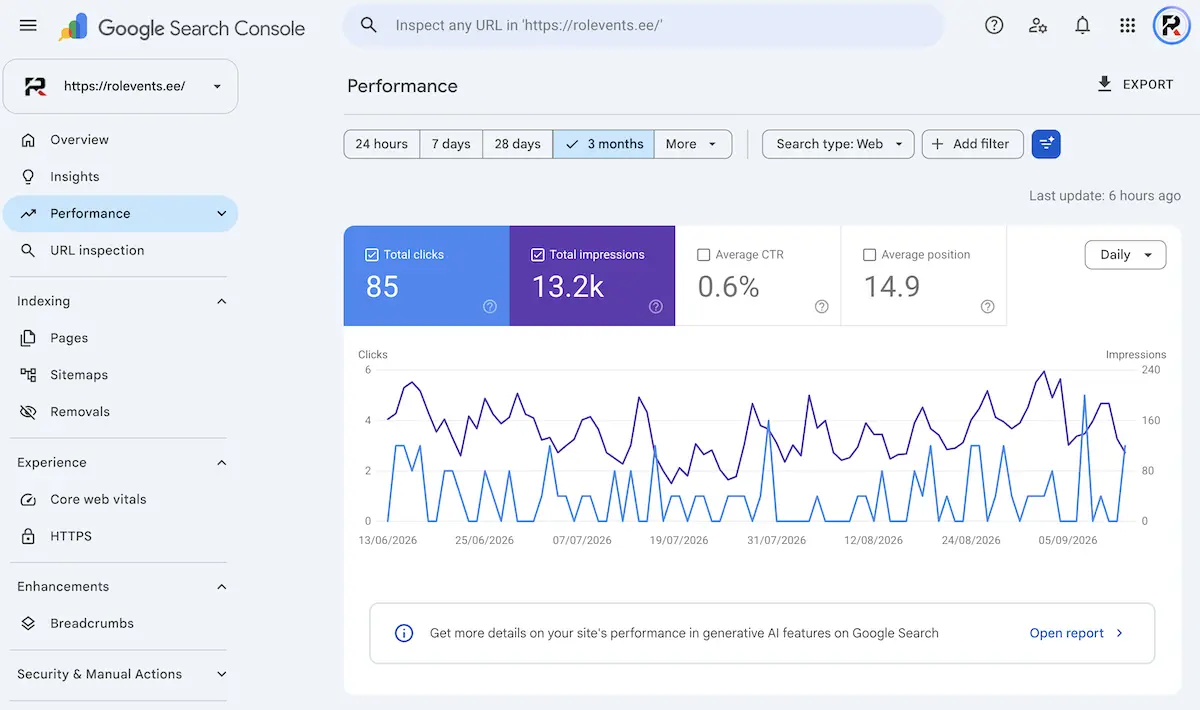This screenshot has width=1200, height=710.
Task: Collapse the Enhancements section
Action: [222, 587]
